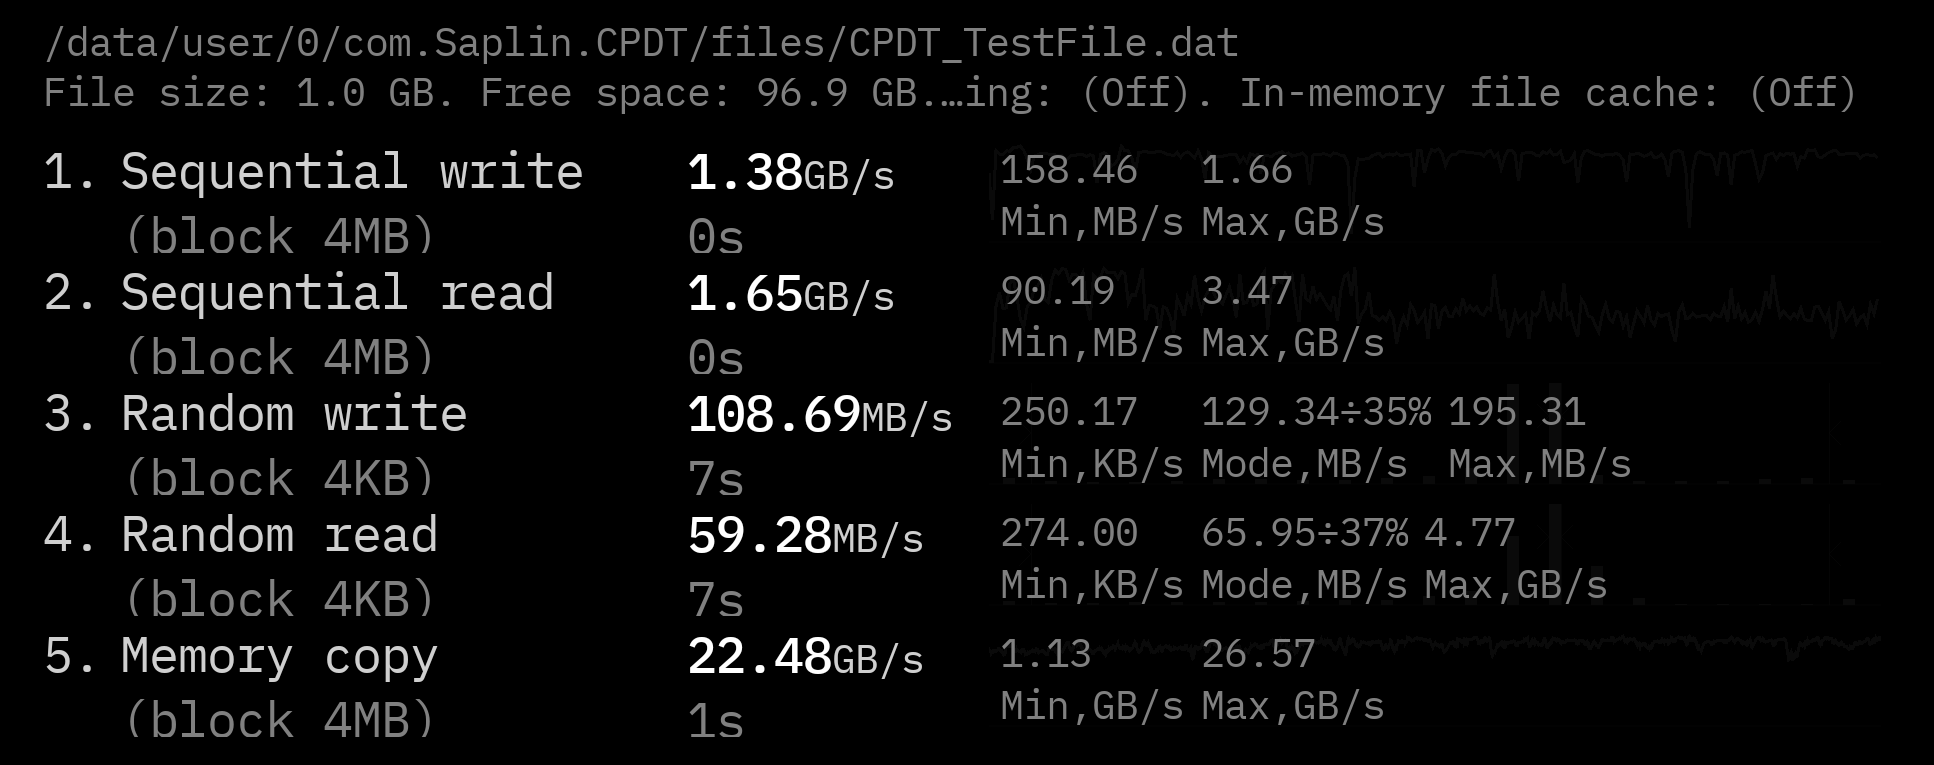Click the random read 65.95÷37% mode value
Screen dimensions: 1934x765
(x=1304, y=533)
